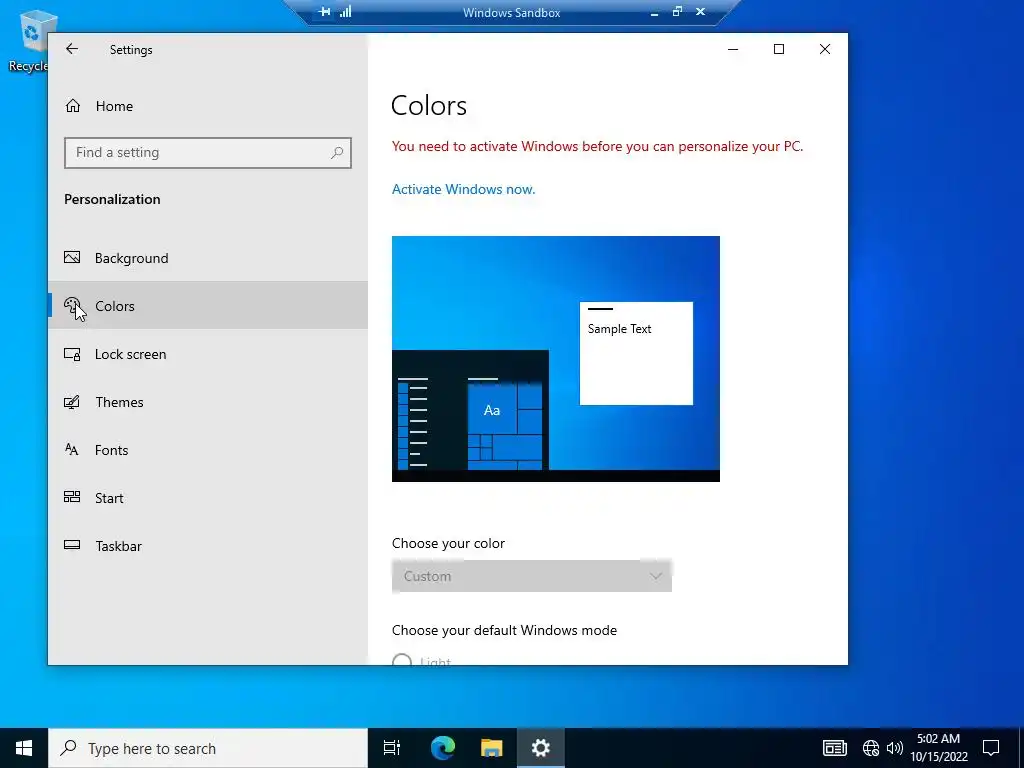Click the Home house icon
The width and height of the screenshot is (1024, 768).
(72, 106)
